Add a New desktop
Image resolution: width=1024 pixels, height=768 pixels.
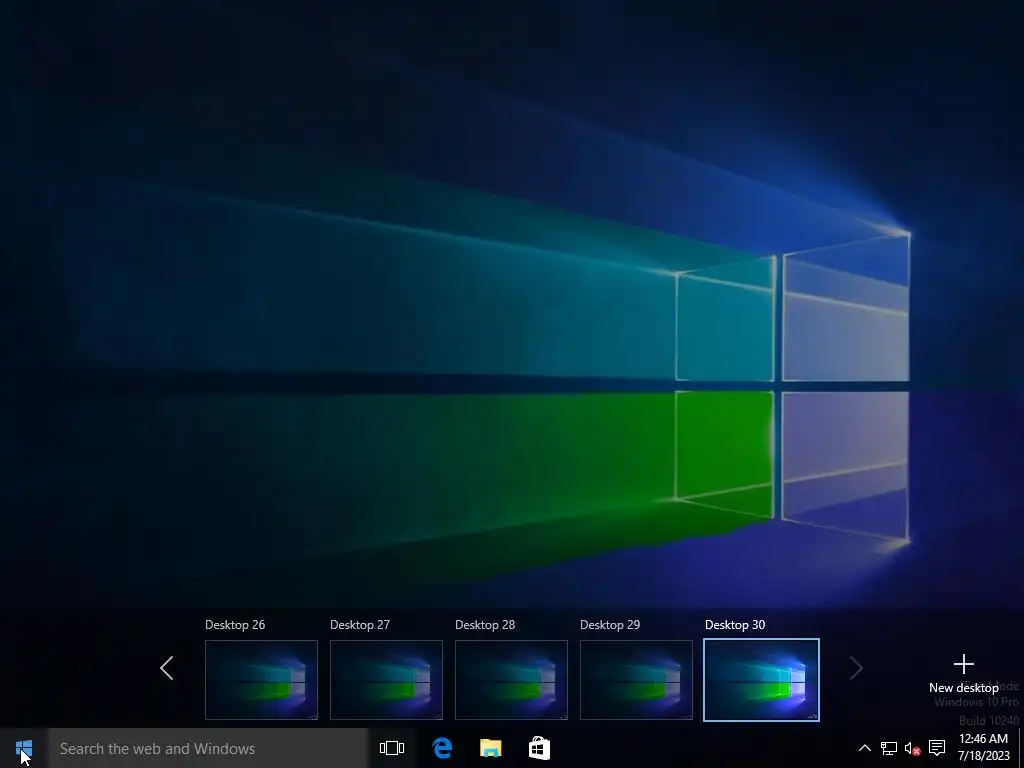964,674
